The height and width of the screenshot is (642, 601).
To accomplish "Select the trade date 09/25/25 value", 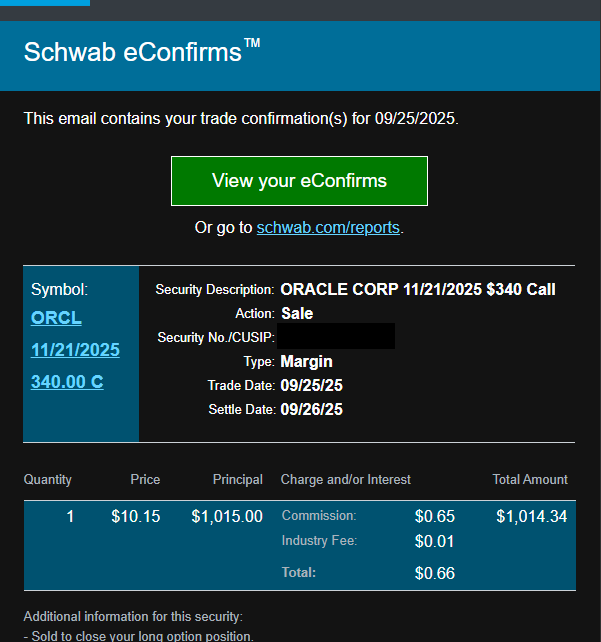I will click(x=312, y=385).
